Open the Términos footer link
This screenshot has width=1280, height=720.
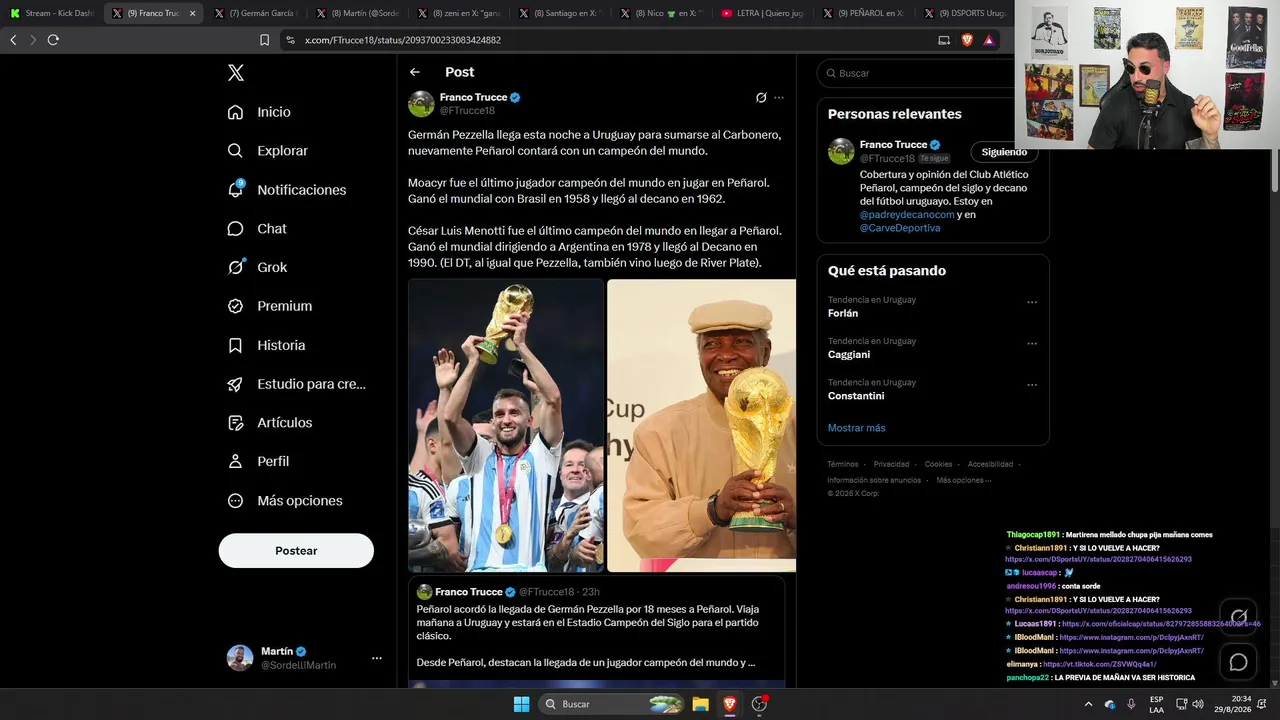843,464
